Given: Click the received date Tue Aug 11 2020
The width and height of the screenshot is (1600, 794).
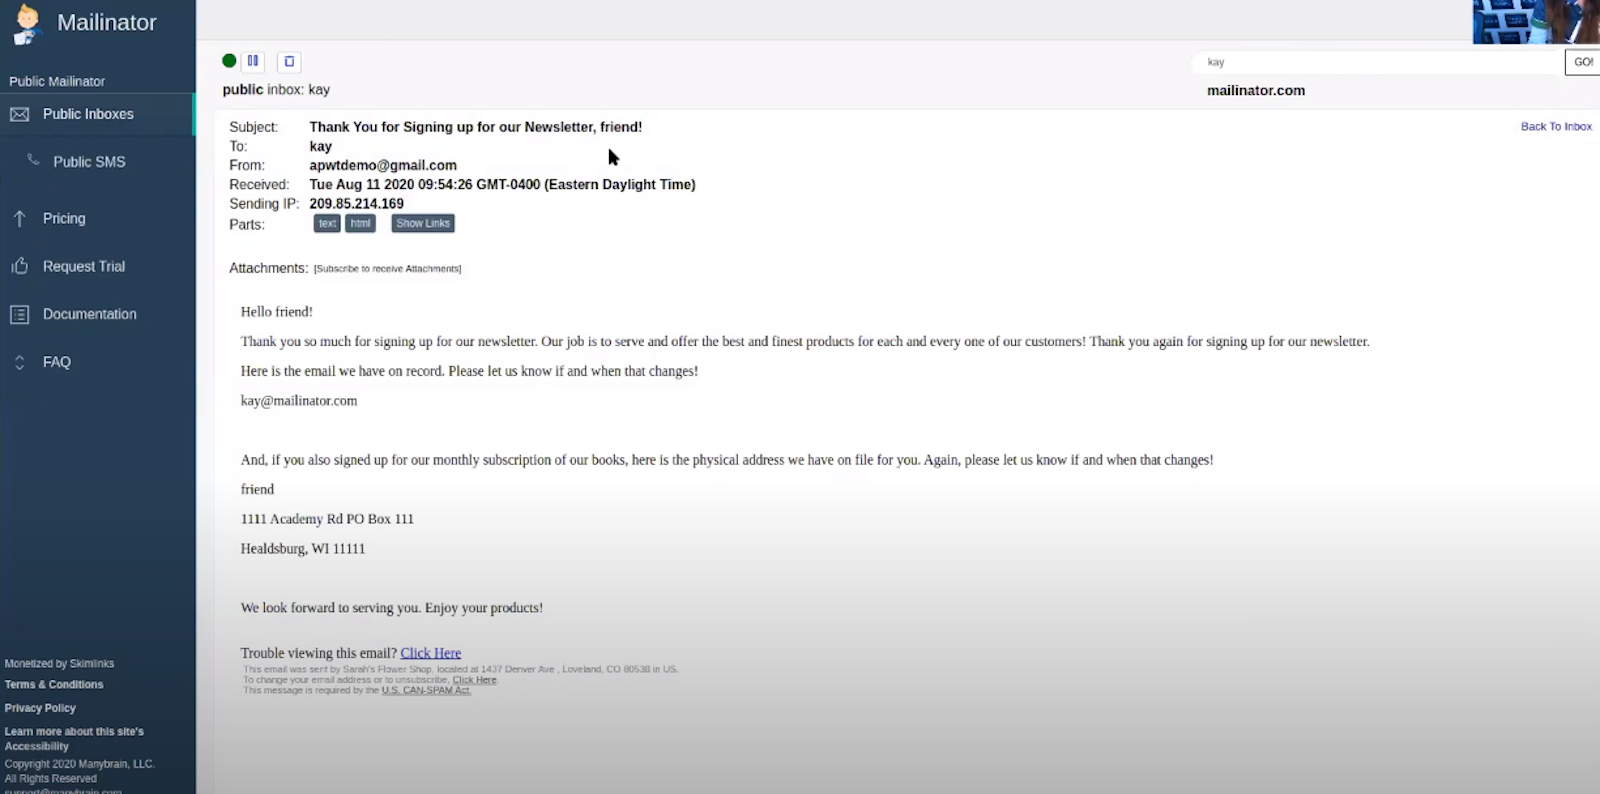Looking at the screenshot, I should pyautogui.click(x=502, y=184).
